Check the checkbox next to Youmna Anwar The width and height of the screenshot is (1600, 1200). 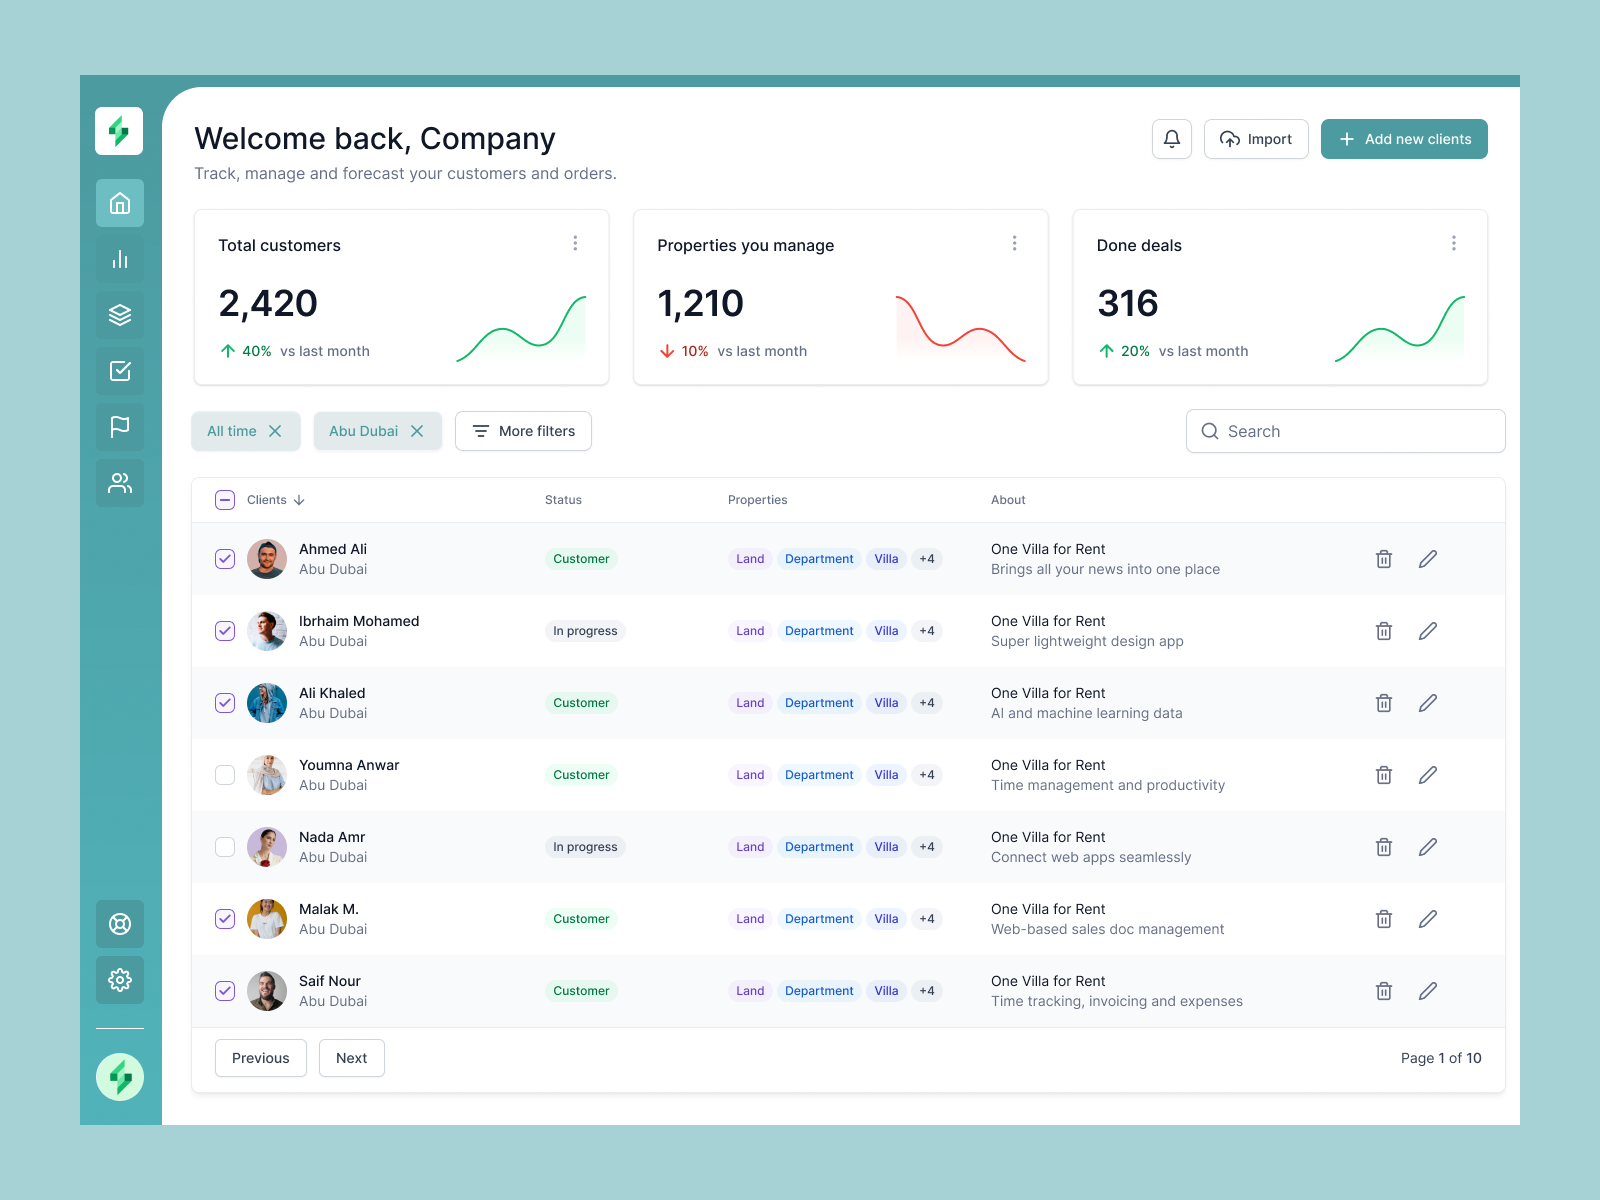(x=224, y=775)
